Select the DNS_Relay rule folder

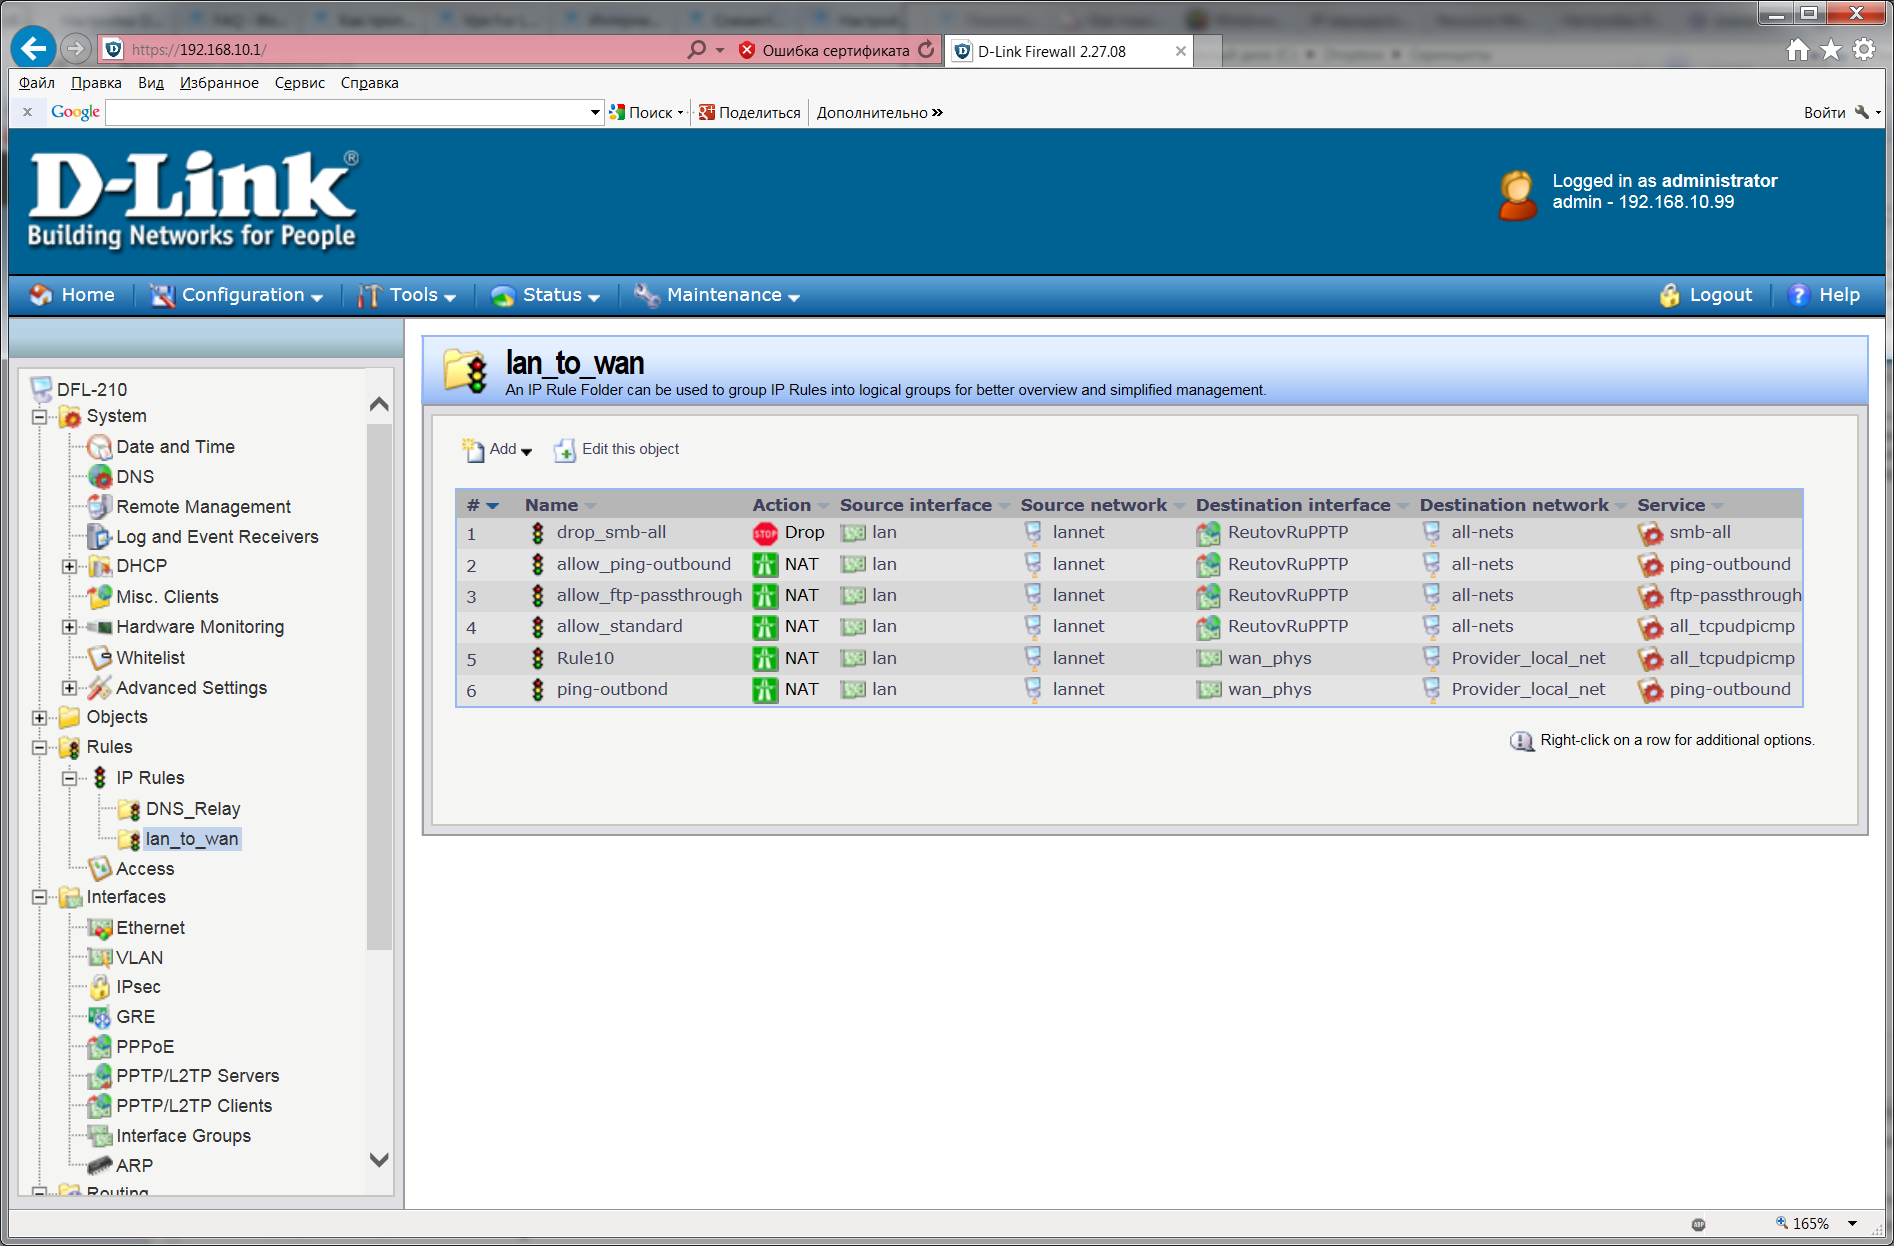192,809
